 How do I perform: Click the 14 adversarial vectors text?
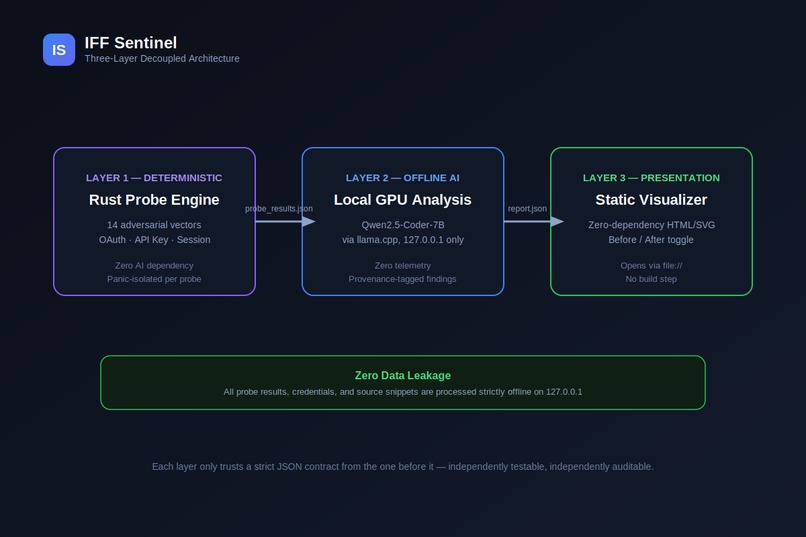(154, 225)
